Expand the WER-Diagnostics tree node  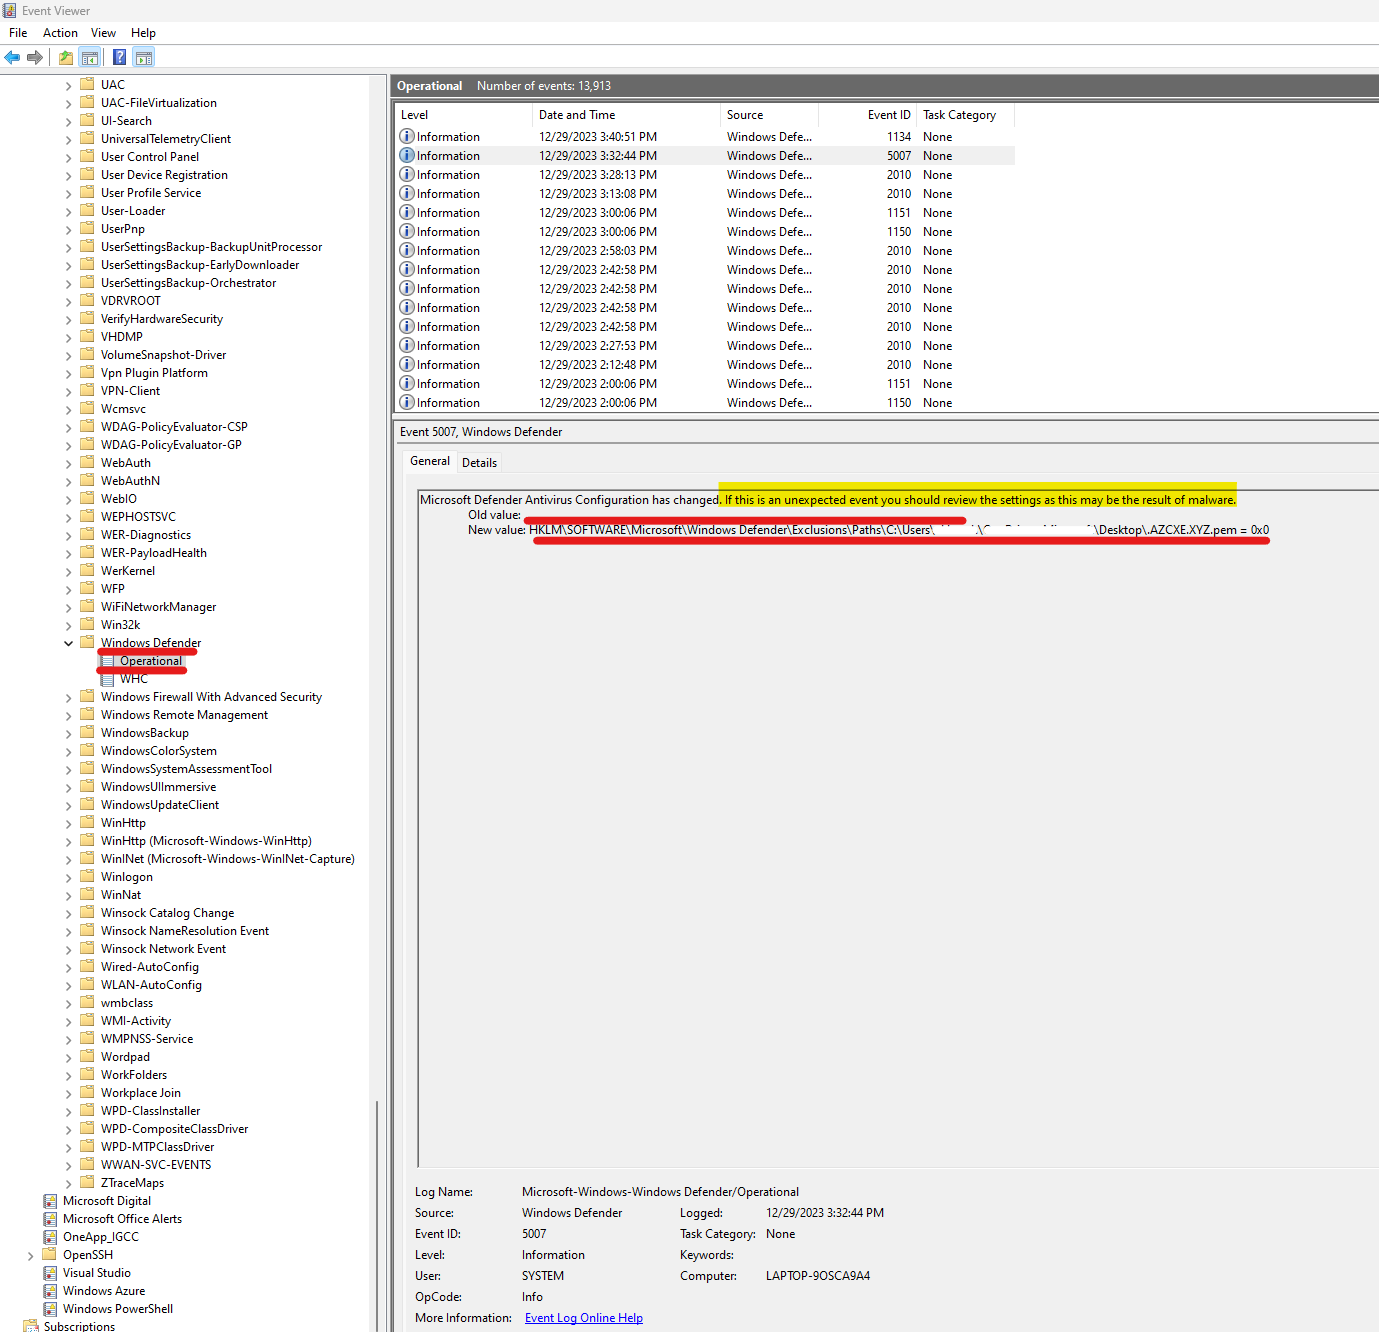[x=69, y=535]
